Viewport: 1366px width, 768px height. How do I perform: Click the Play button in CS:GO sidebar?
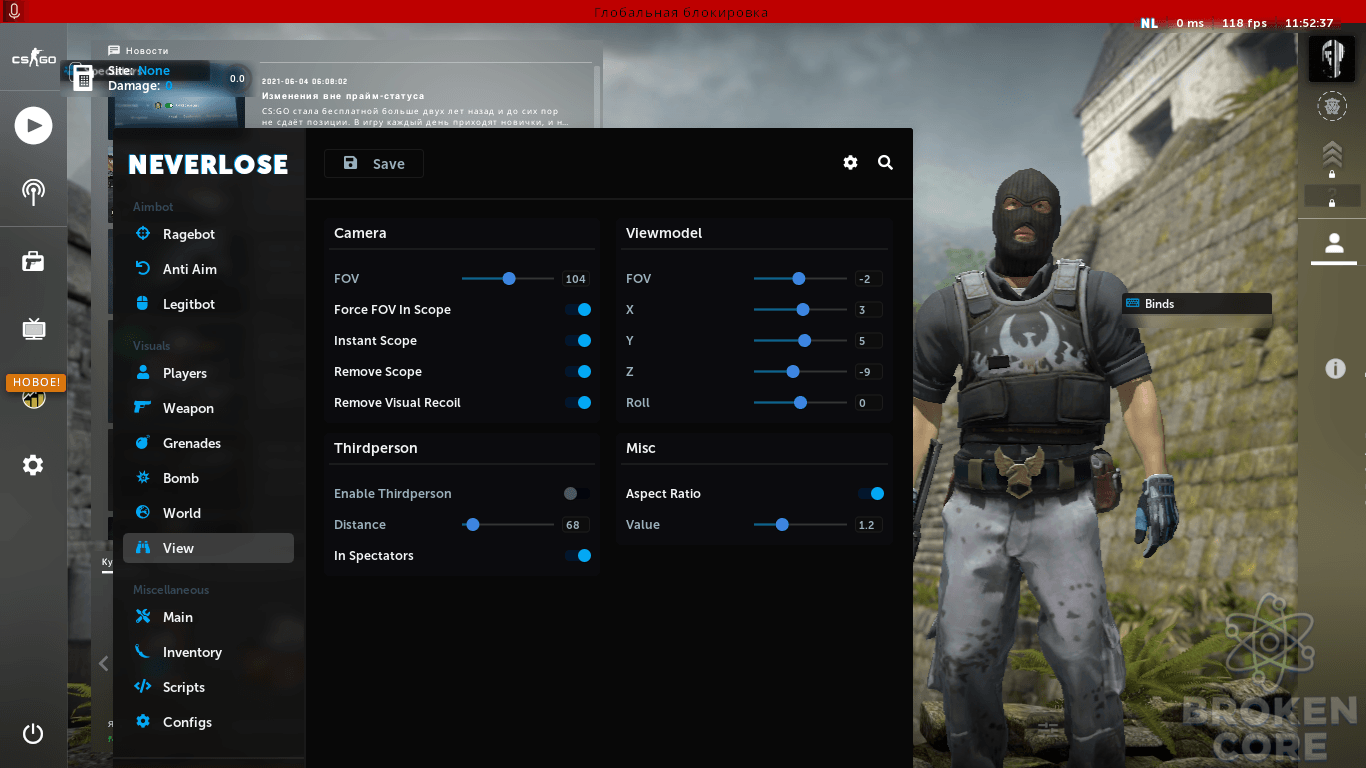[33, 125]
